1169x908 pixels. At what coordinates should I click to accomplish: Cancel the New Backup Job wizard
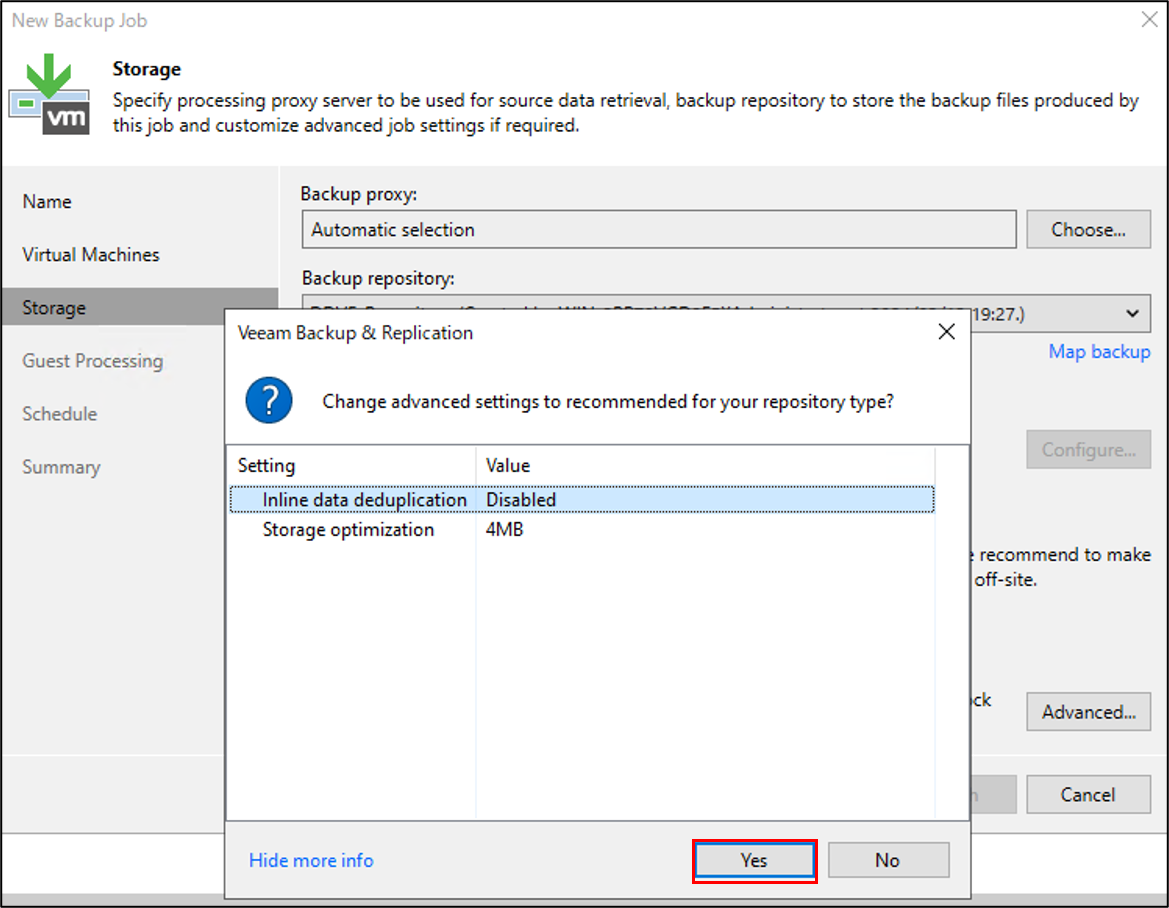(x=1088, y=795)
